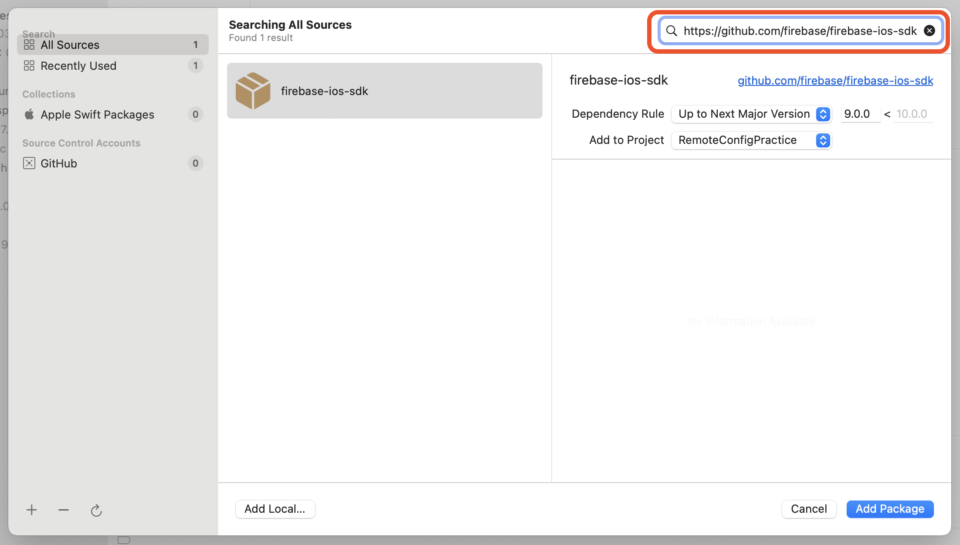The image size is (960, 545).
Task: Select Apple Swift Packages collection
Action: click(x=97, y=115)
